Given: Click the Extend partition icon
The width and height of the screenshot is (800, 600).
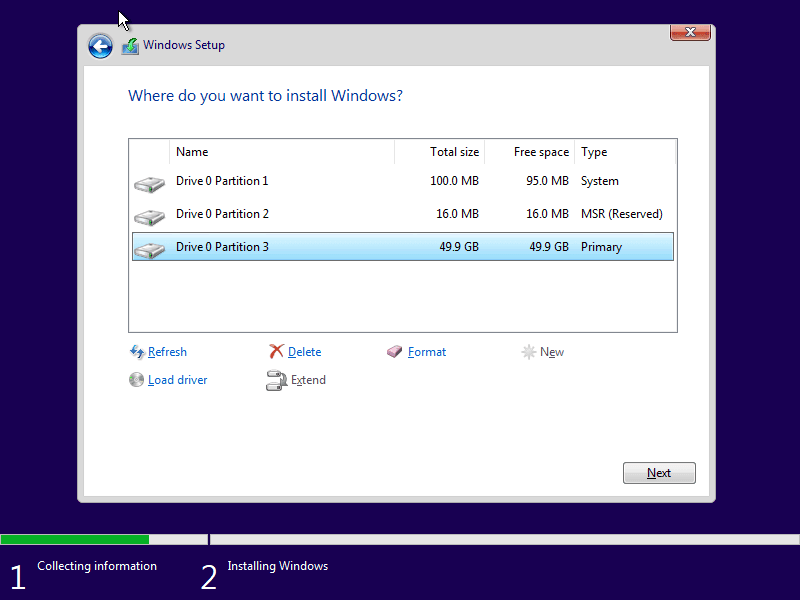Looking at the screenshot, I should tap(277, 380).
